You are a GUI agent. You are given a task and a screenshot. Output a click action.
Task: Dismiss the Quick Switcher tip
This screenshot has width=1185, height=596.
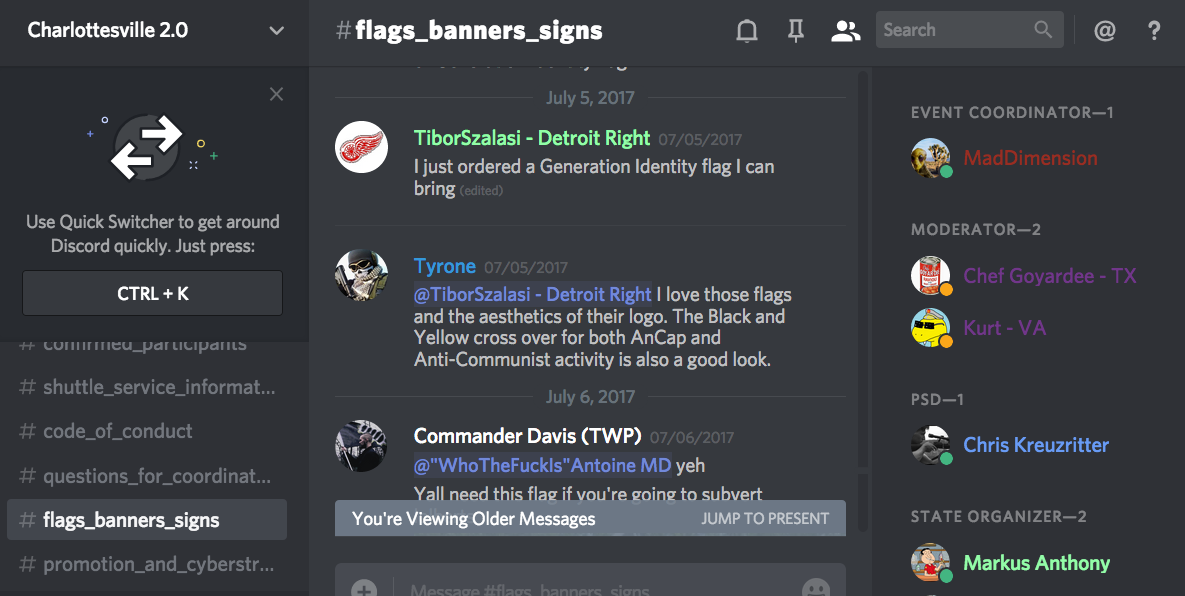click(277, 94)
